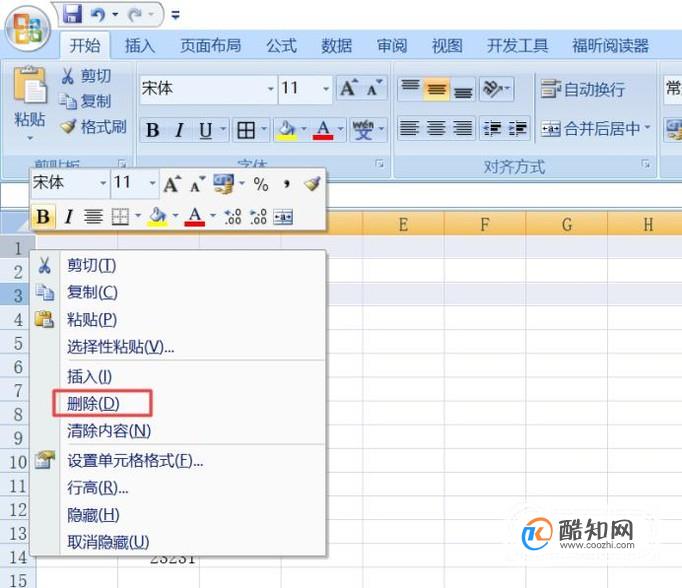Click the wén phonetic guide icon
682x588 pixels.
363,130
